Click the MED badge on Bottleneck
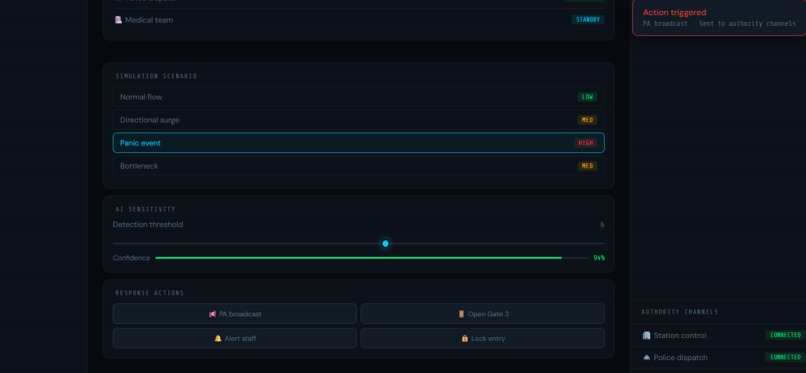The width and height of the screenshot is (806, 373). tap(588, 166)
